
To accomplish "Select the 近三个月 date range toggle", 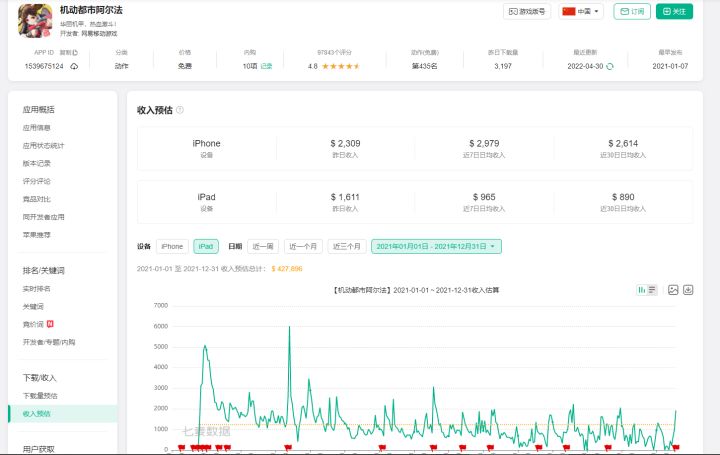I will click(347, 247).
